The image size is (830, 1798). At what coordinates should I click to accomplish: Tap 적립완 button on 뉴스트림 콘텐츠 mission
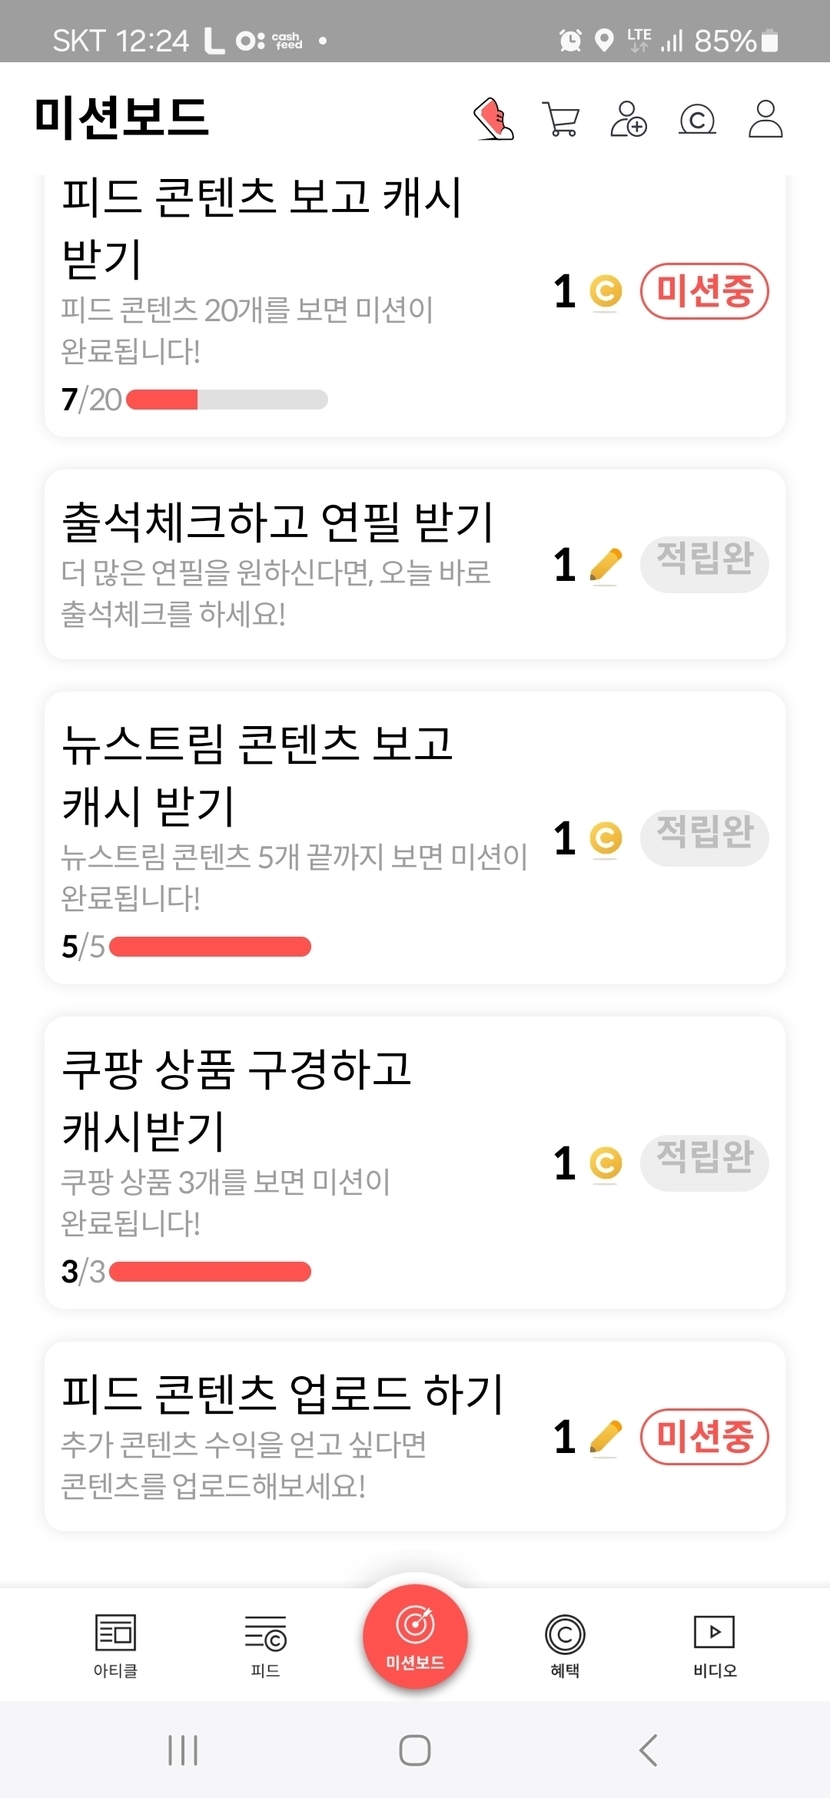coord(704,837)
